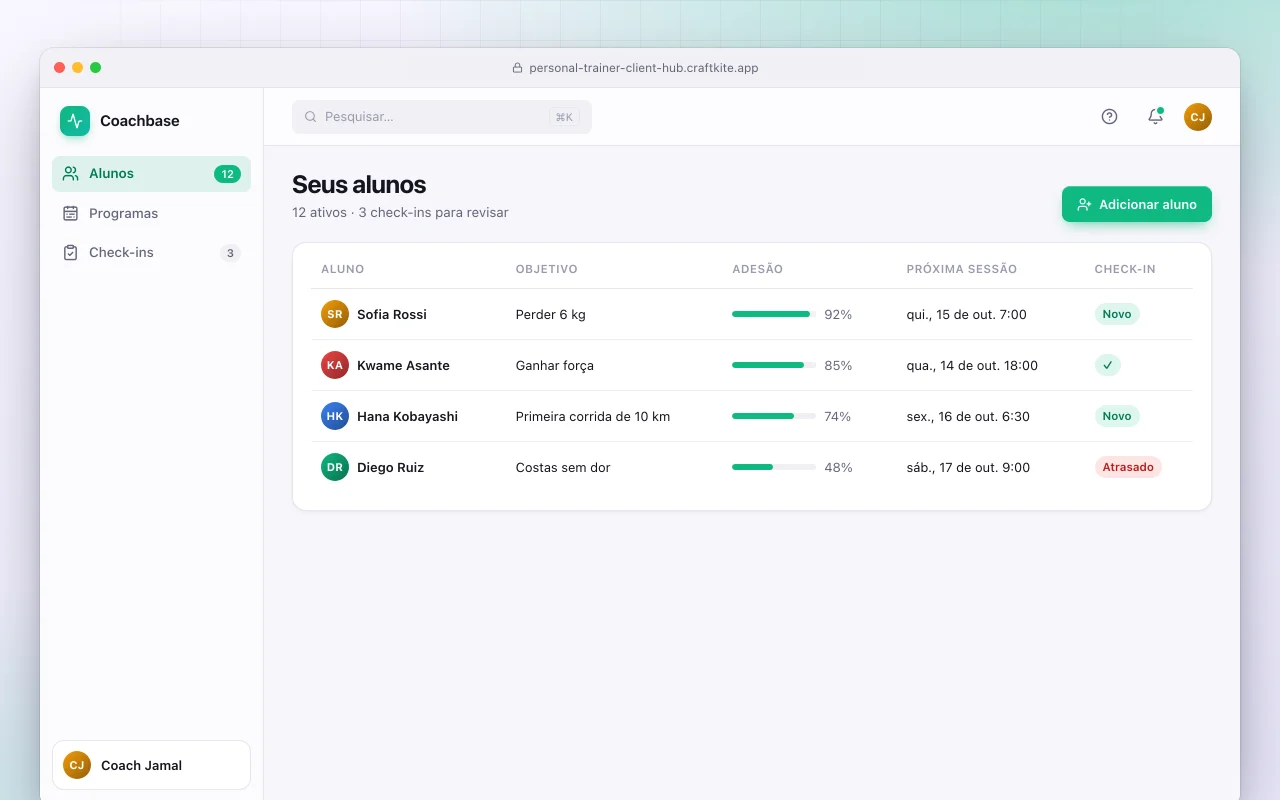The height and width of the screenshot is (800, 1280).
Task: Click the Coach Jamal avatar in the sidebar footer
Action: [x=77, y=765]
